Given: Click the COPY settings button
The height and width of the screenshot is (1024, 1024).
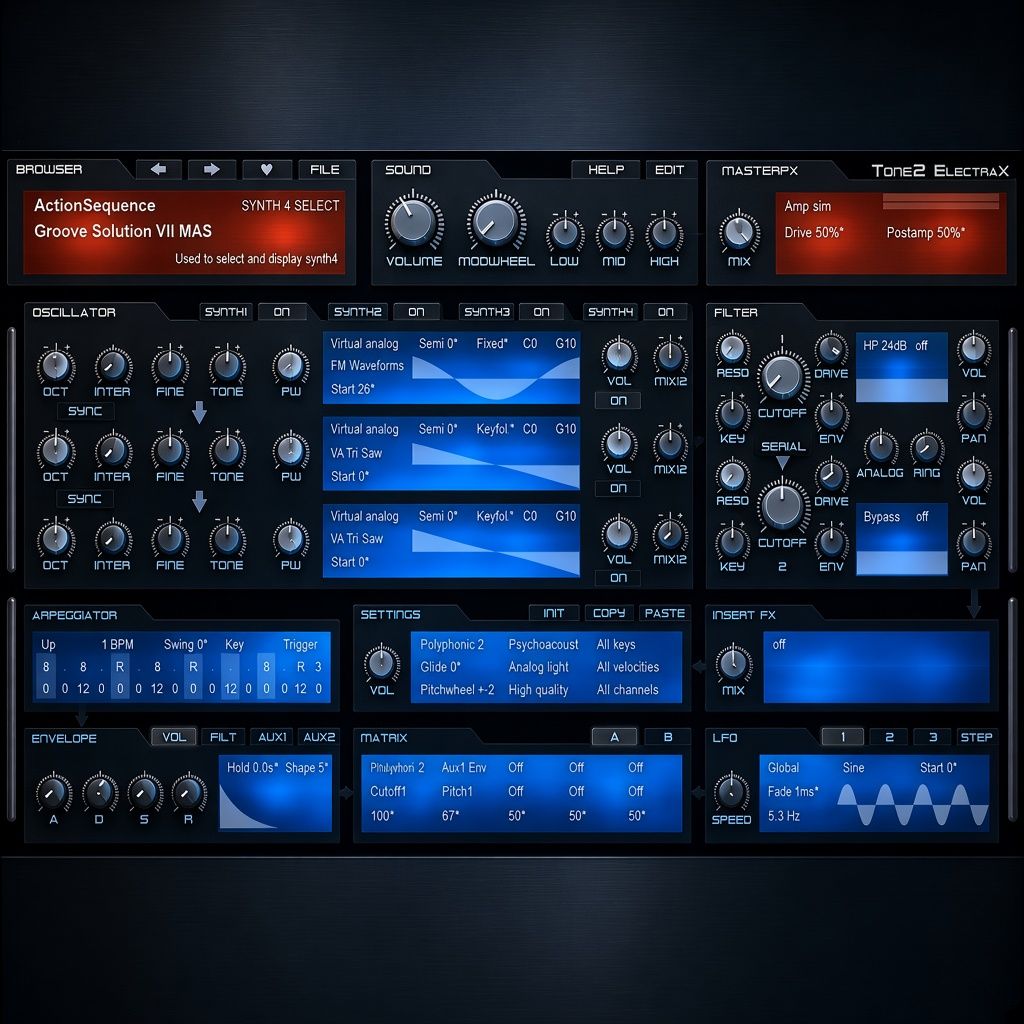Looking at the screenshot, I should coord(609,613).
